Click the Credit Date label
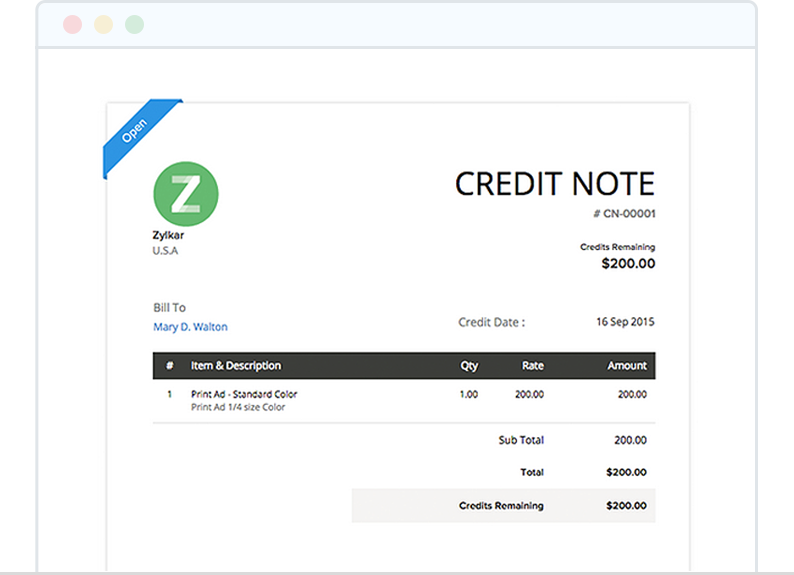794x575 pixels. tap(492, 322)
